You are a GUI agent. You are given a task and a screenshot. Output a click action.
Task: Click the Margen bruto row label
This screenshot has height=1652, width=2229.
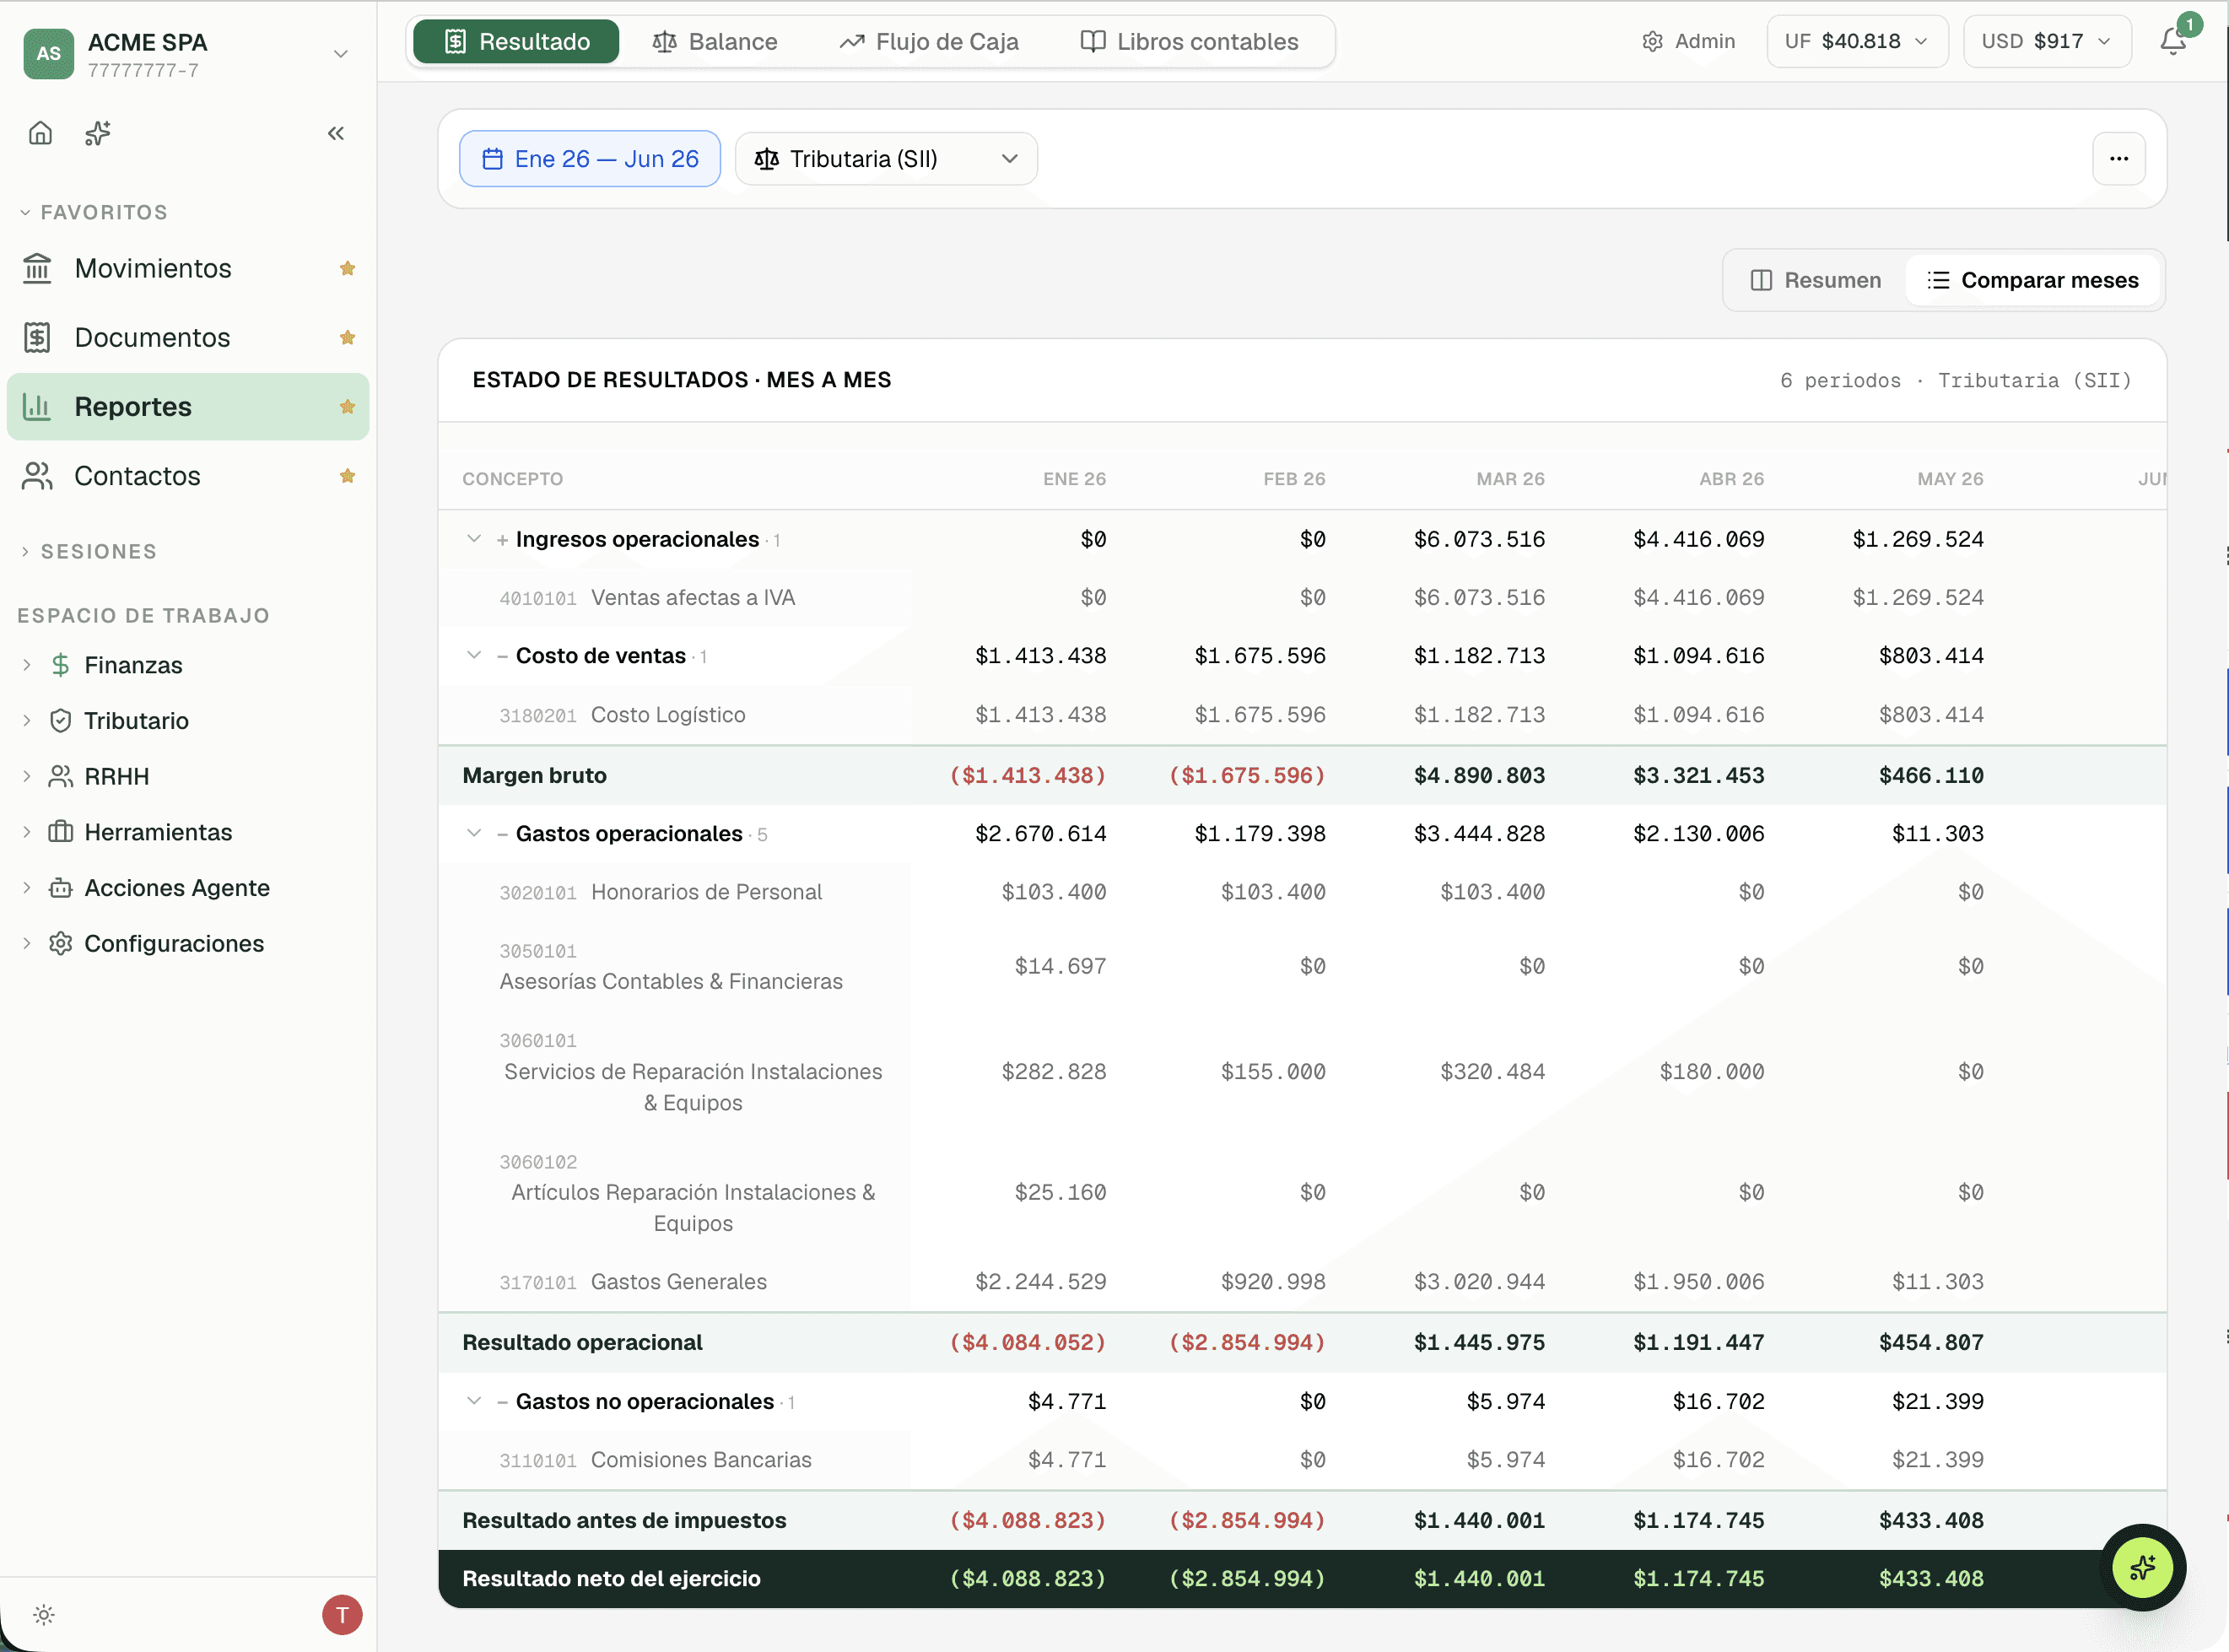point(534,775)
